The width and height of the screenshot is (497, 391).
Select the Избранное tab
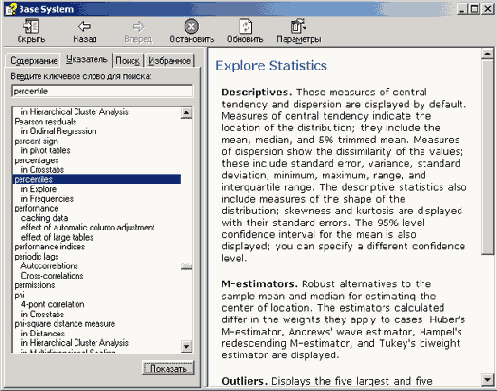click(169, 61)
